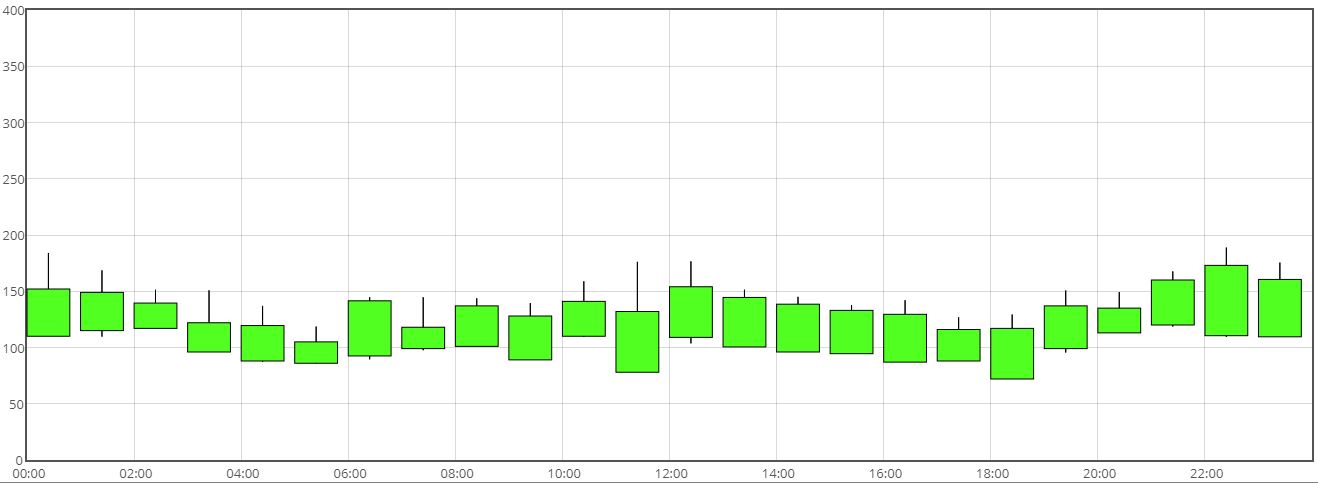
Task: Click the 400 value axis label
Action: pyautogui.click(x=14, y=11)
